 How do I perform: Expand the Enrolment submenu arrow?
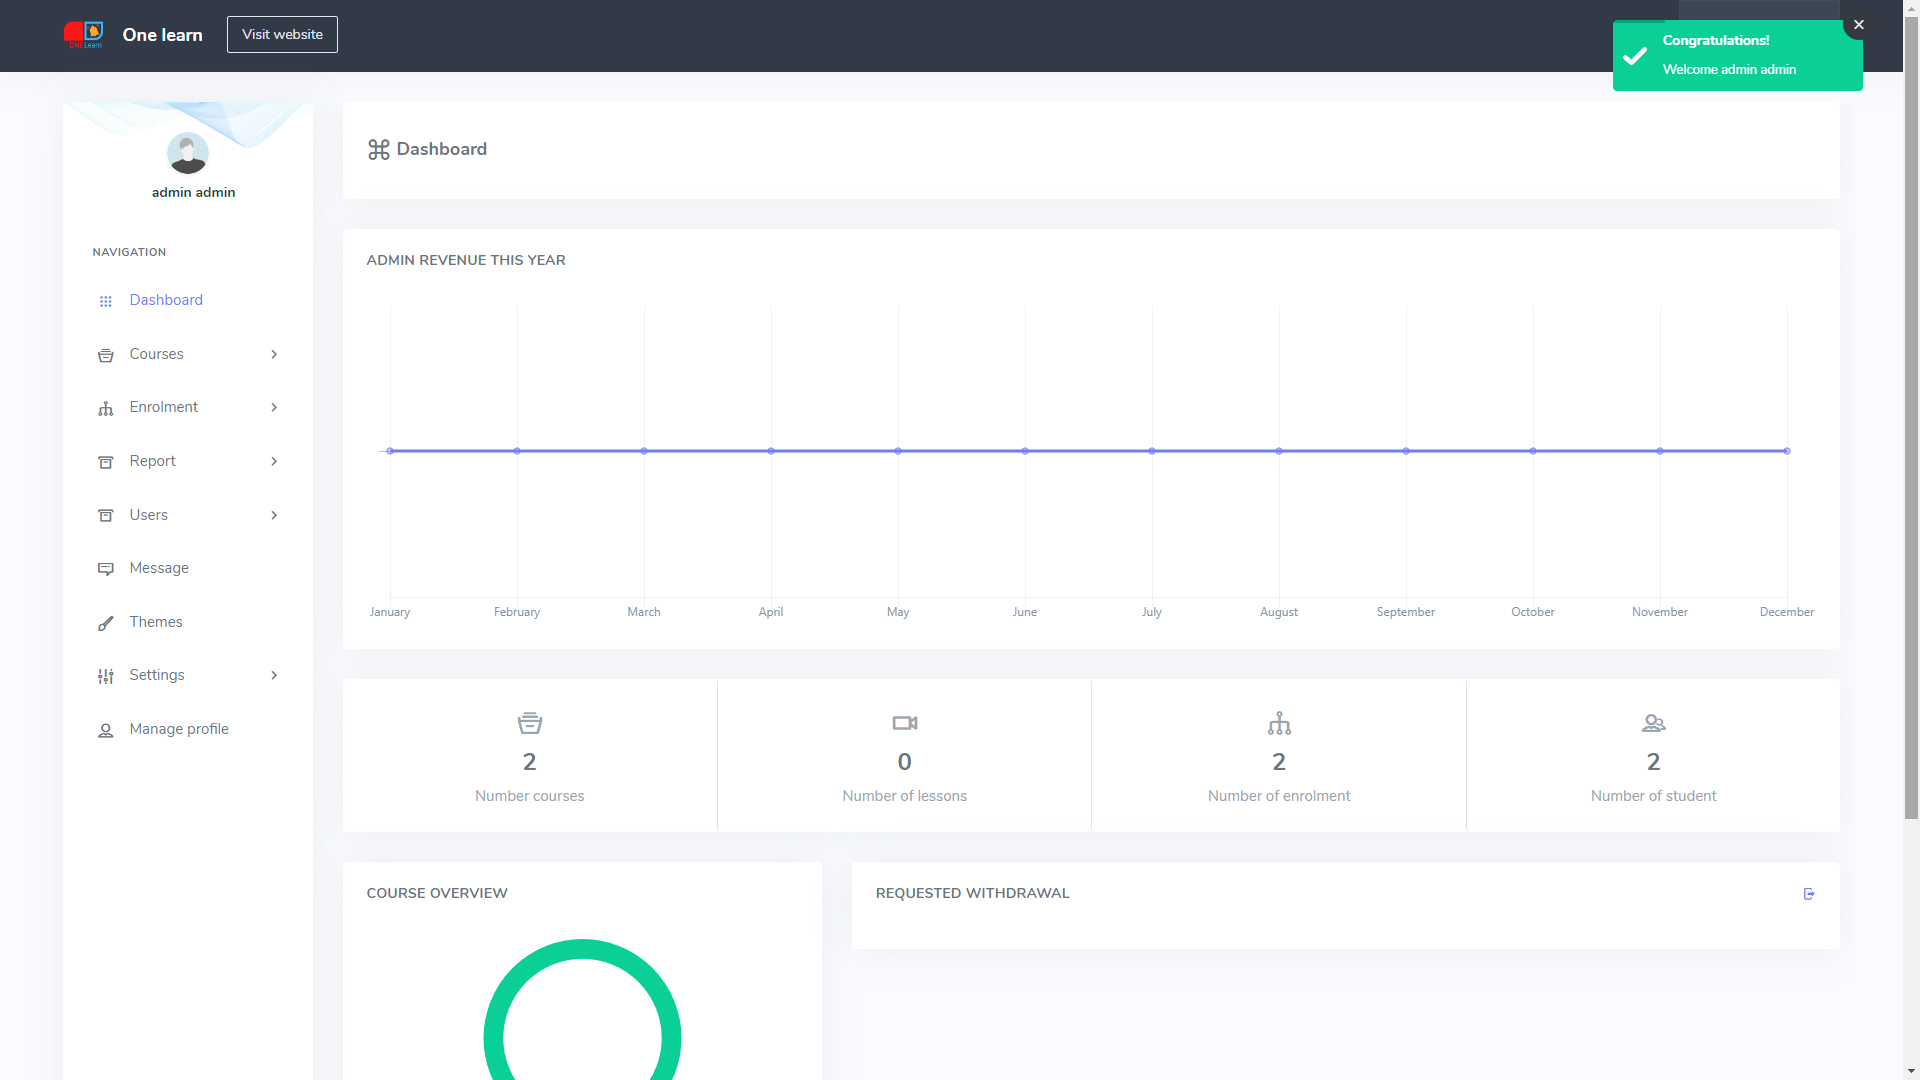coord(274,407)
